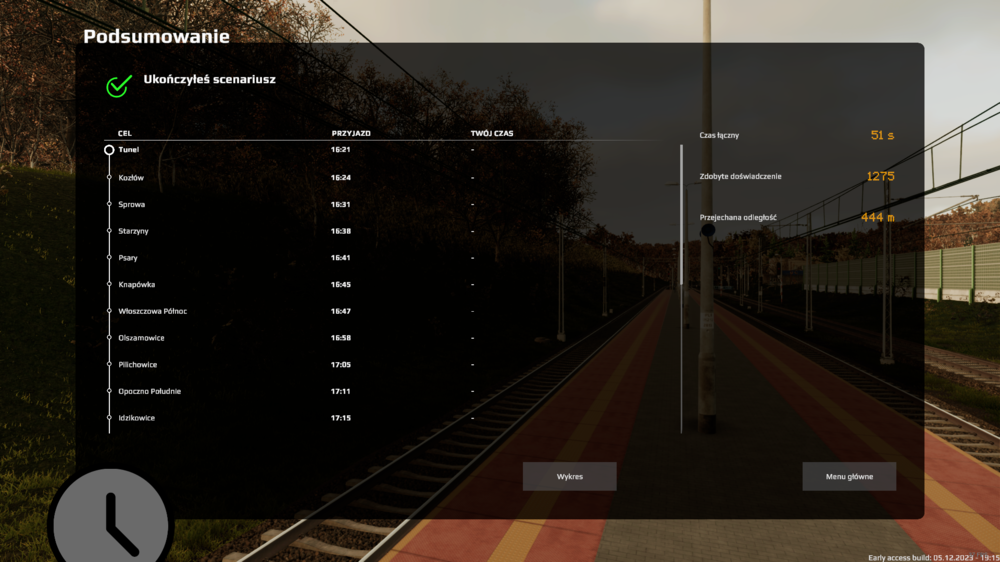Choose the Psary station row
This screenshot has width=1000, height=562.
tap(128, 258)
